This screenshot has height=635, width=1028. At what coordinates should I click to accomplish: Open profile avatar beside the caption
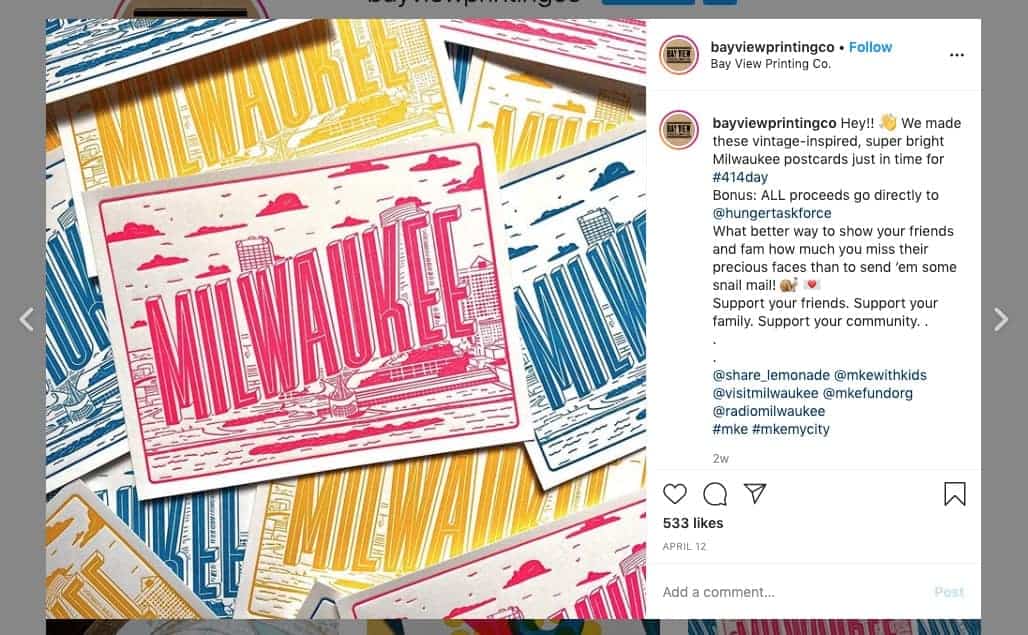pos(679,130)
